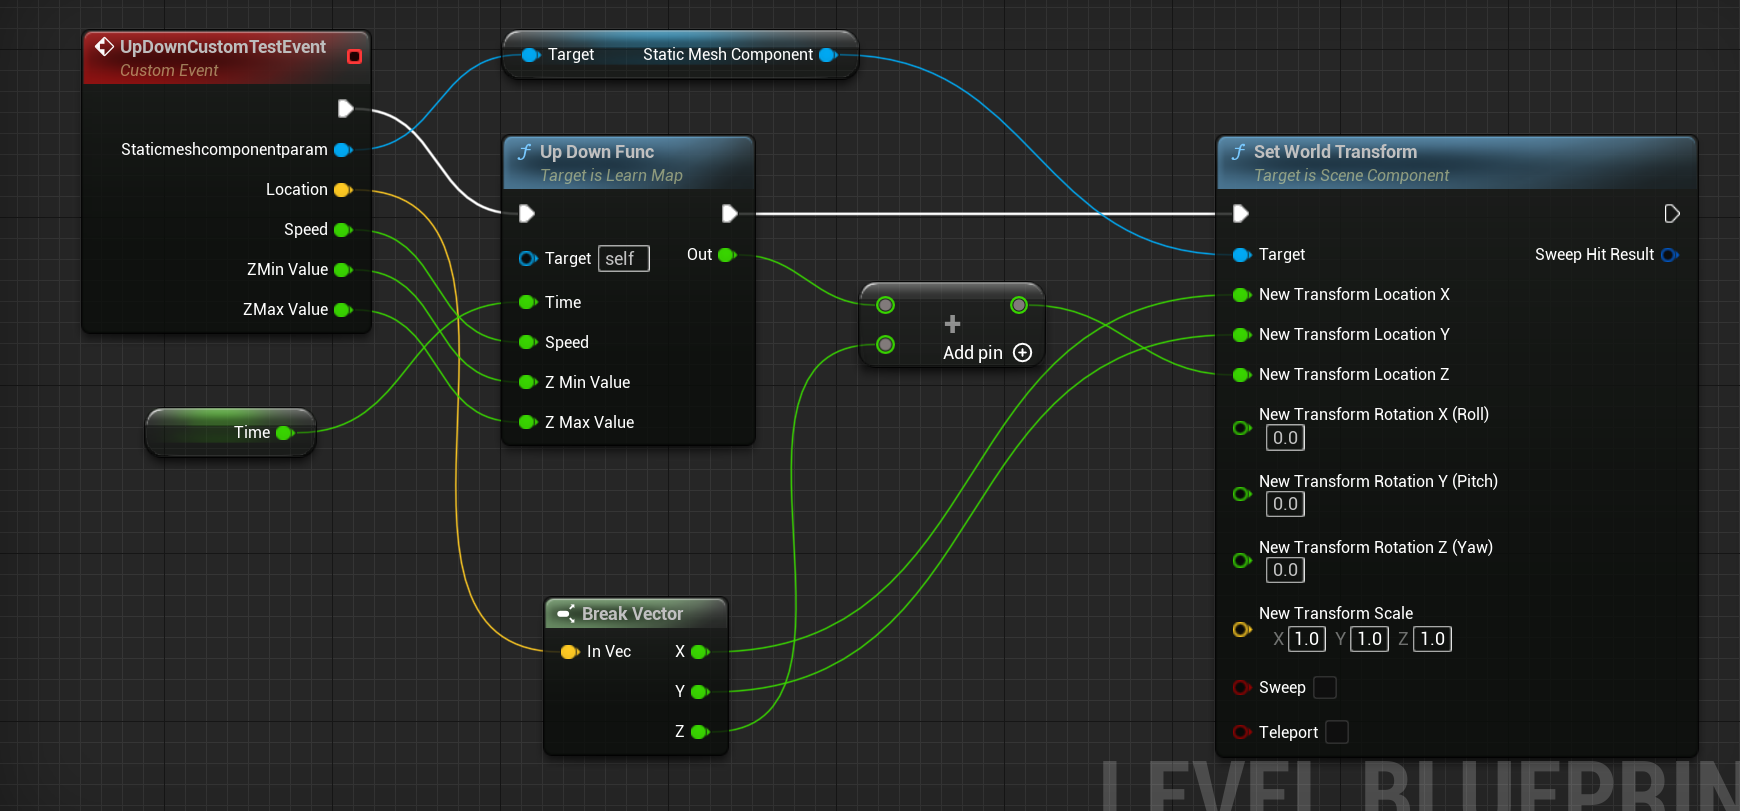Select the Up Down Func node title
The height and width of the screenshot is (811, 1740).
click(597, 152)
